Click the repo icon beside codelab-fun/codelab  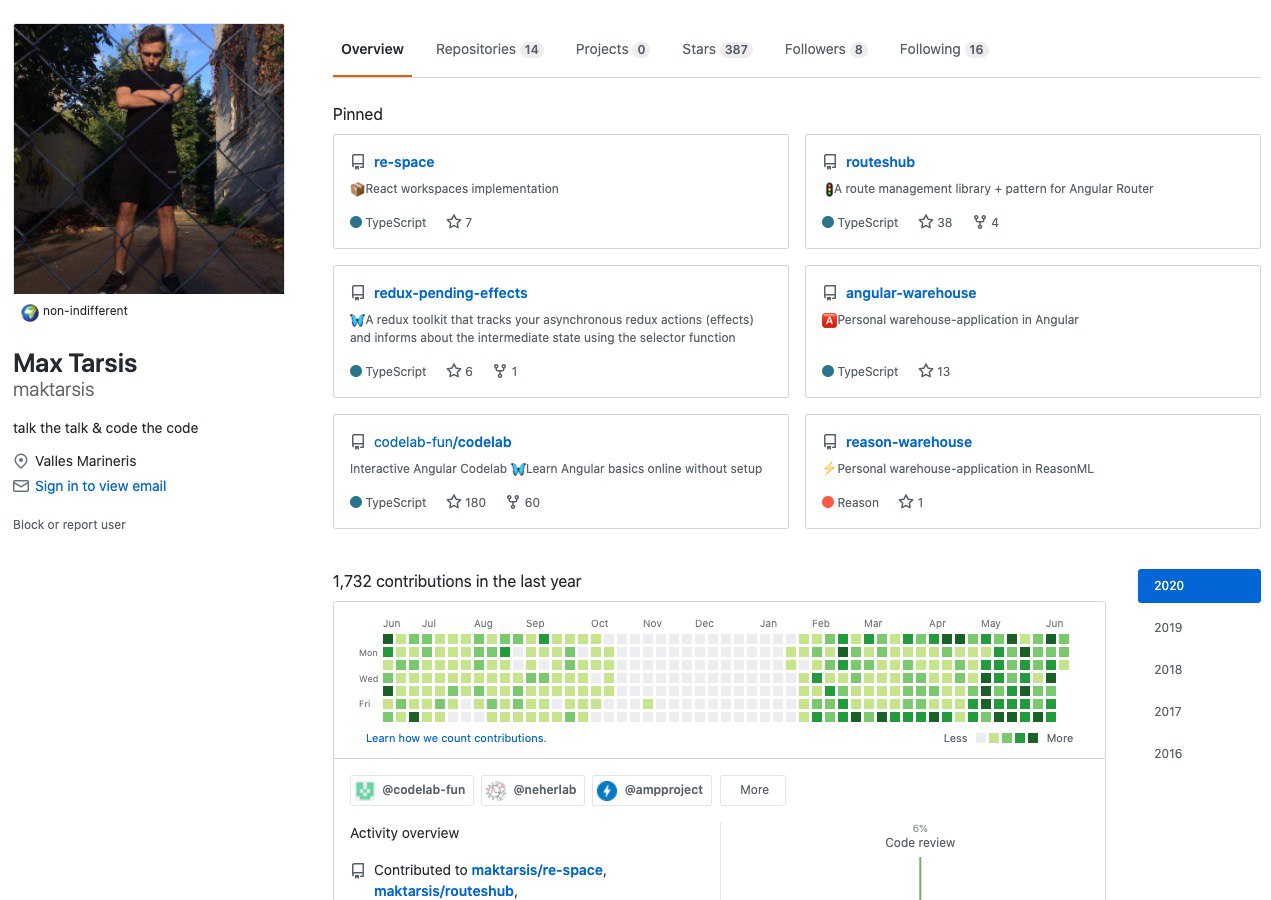tap(357, 442)
